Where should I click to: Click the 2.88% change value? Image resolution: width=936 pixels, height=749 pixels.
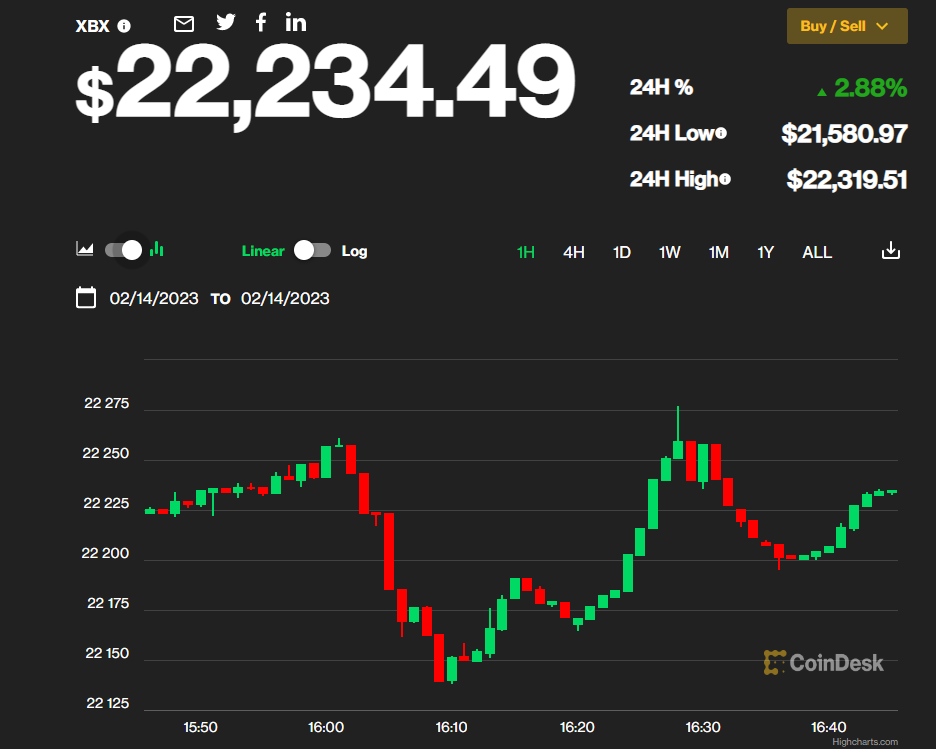point(870,88)
